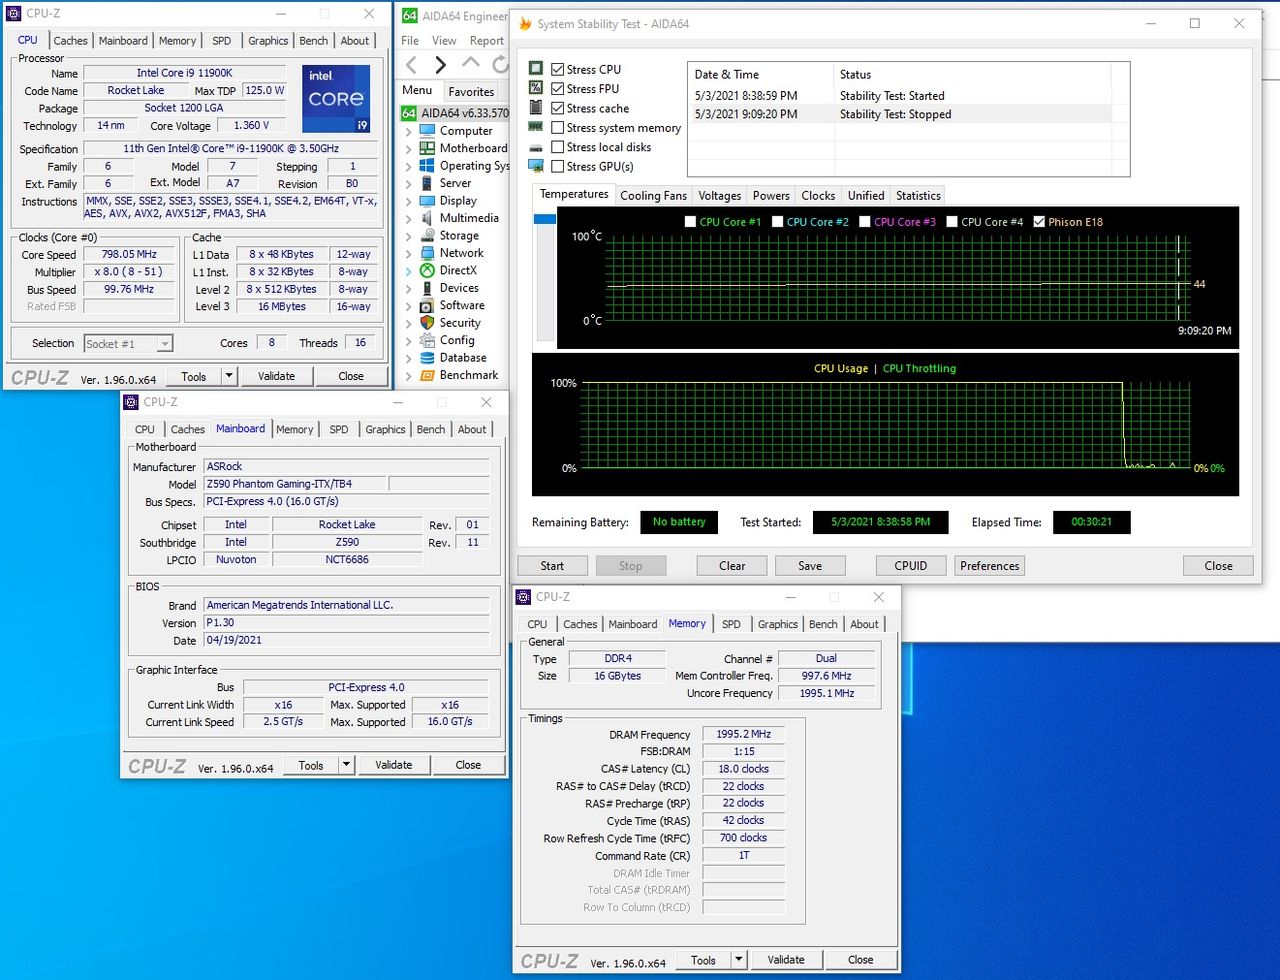Viewport: 1280px width, 980px height.
Task: Click the Security shield icon in AIDA64 tree
Action: click(x=427, y=323)
